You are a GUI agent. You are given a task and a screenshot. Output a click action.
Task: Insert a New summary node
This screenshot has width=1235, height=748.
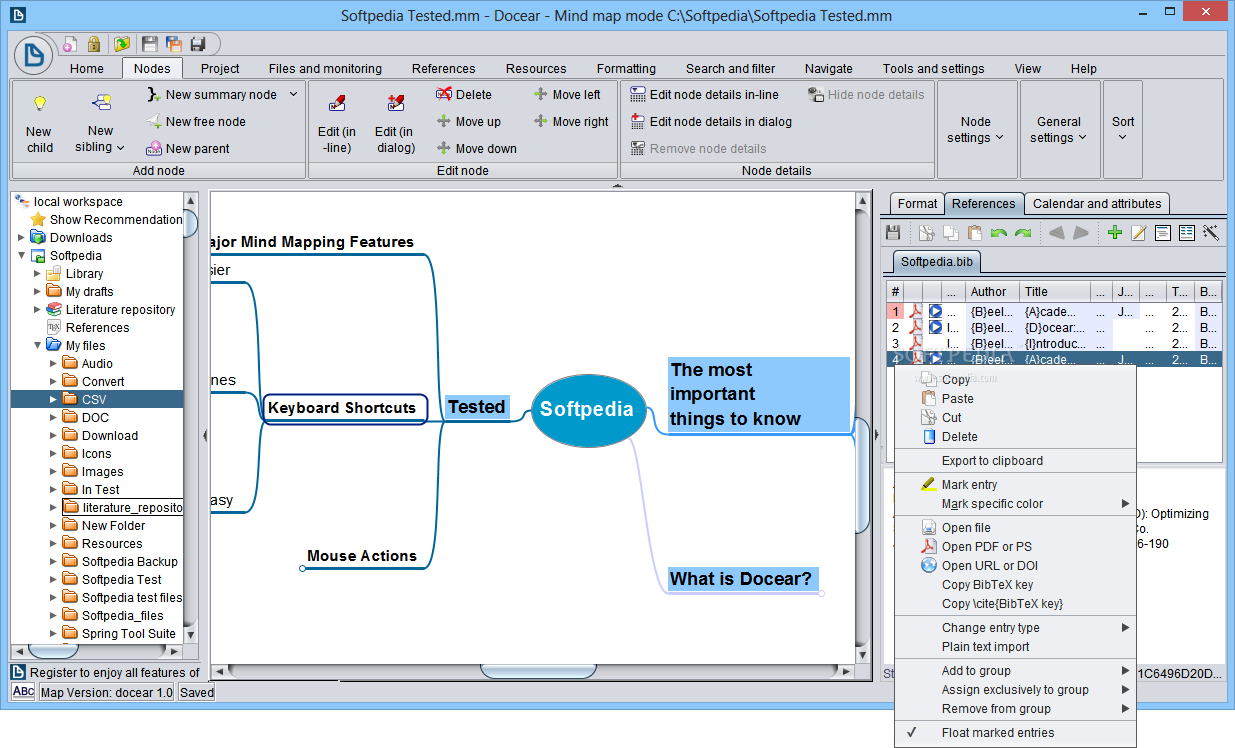[x=211, y=94]
